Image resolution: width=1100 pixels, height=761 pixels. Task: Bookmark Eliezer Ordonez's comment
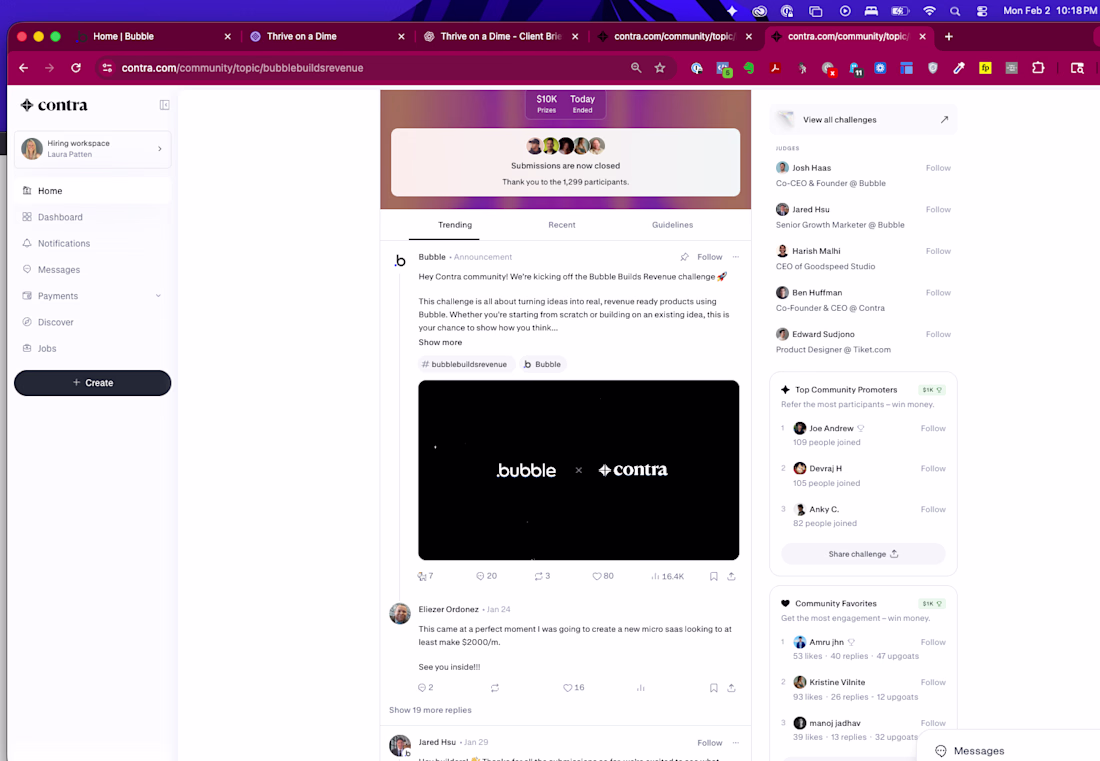point(713,688)
